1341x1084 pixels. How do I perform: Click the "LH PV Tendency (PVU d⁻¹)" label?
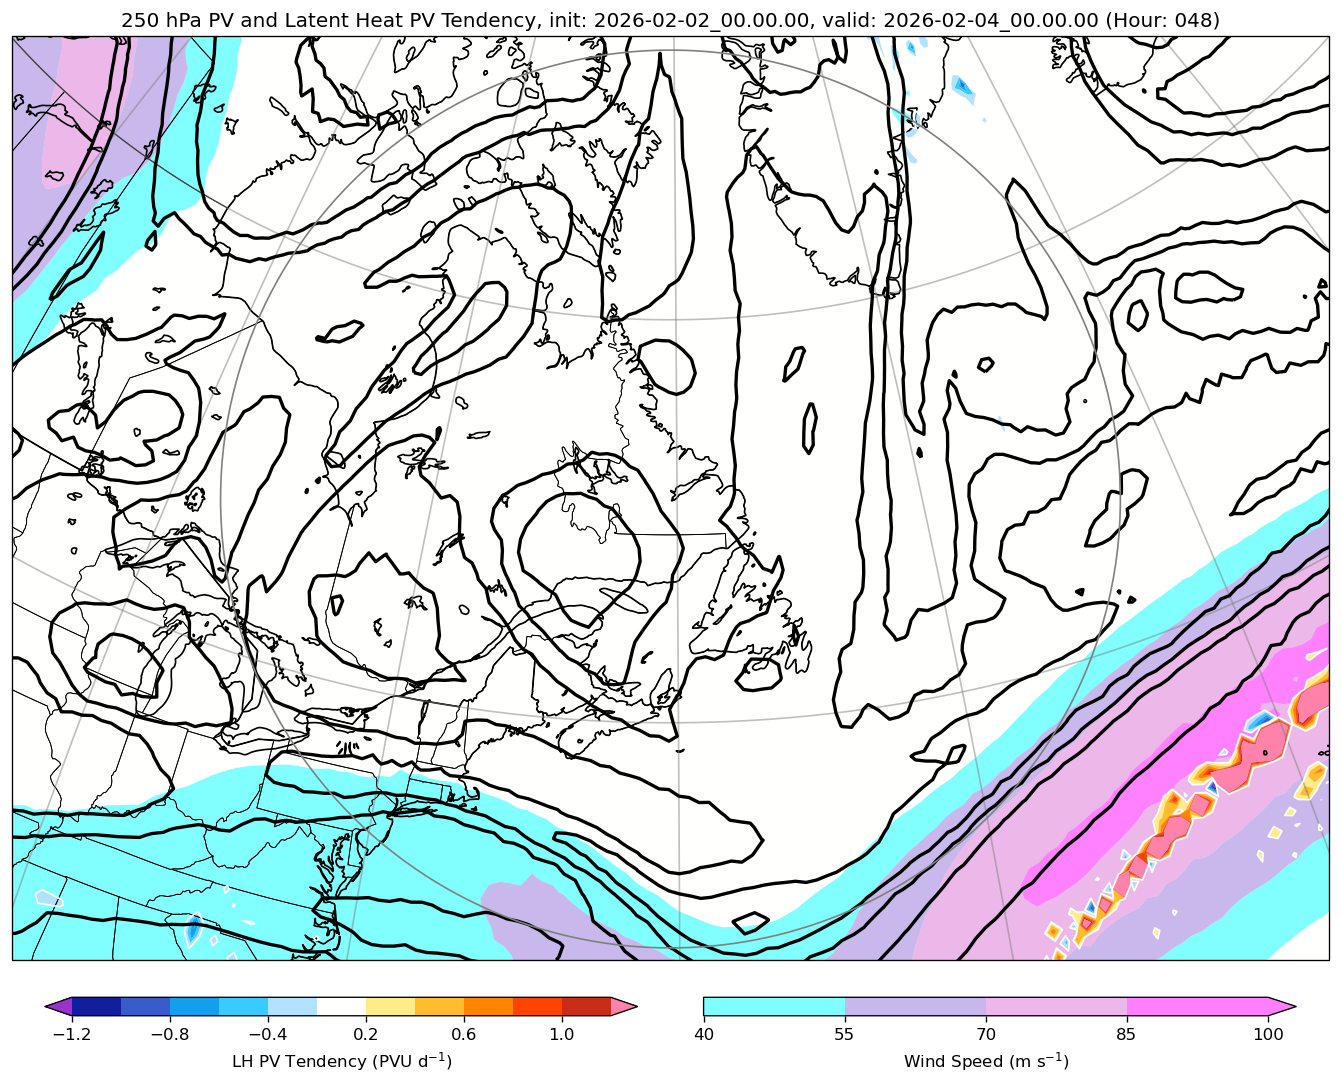pos(341,1061)
